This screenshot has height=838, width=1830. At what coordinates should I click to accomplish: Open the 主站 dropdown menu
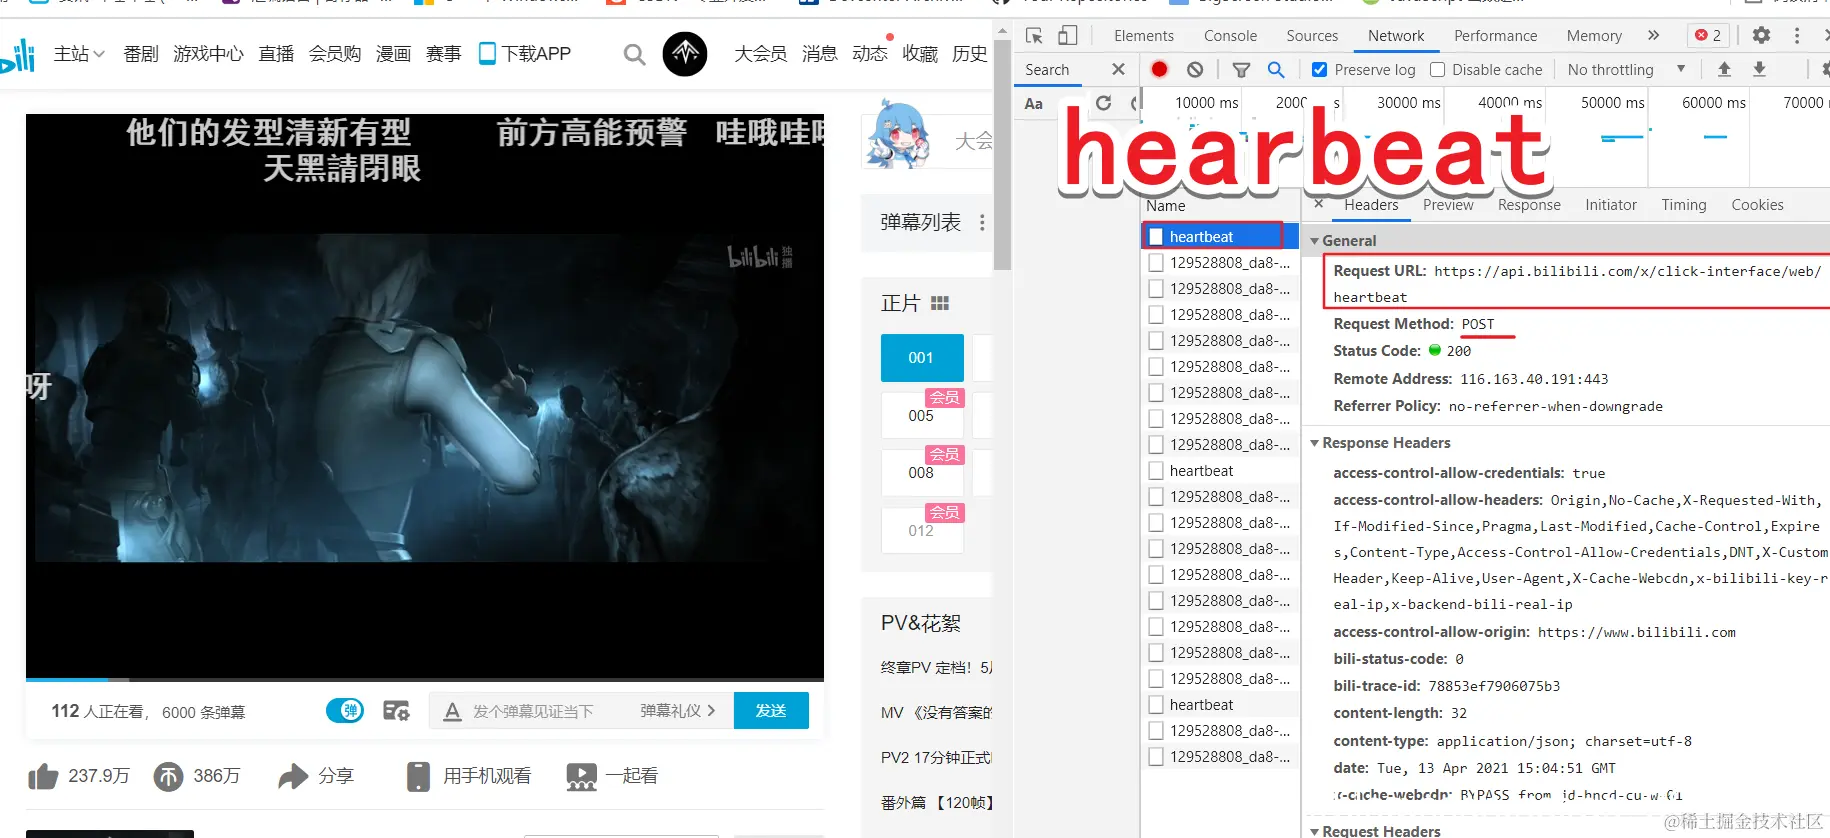point(79,54)
